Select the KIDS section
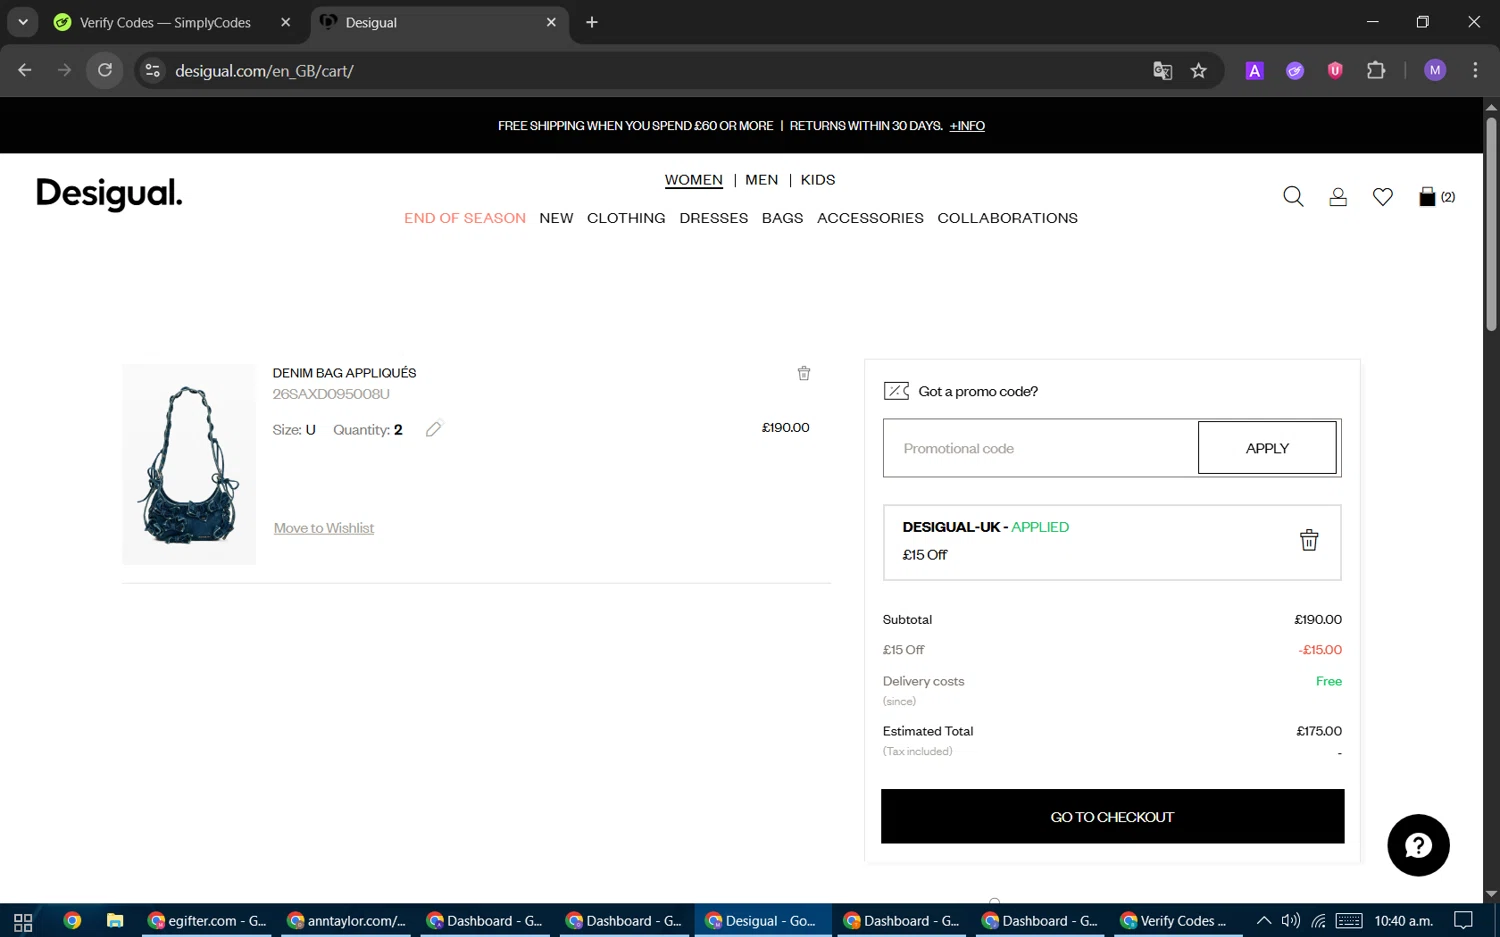The image size is (1500, 937). pos(818,180)
